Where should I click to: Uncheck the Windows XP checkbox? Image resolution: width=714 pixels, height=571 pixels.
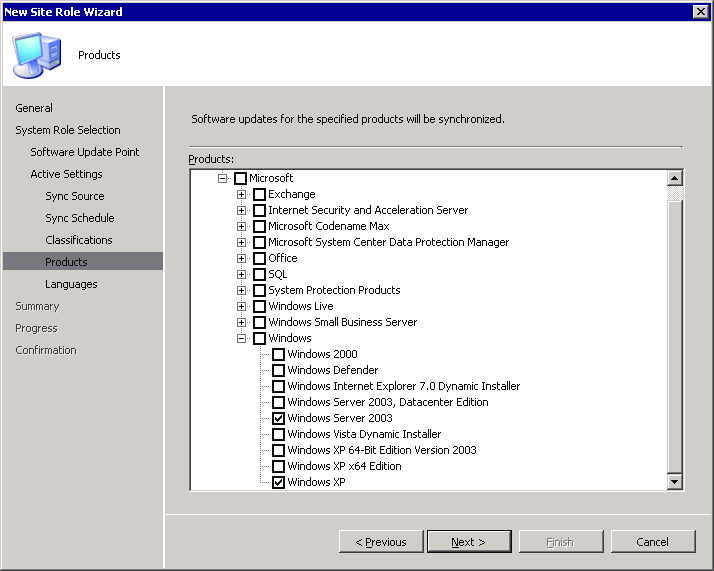tap(279, 482)
